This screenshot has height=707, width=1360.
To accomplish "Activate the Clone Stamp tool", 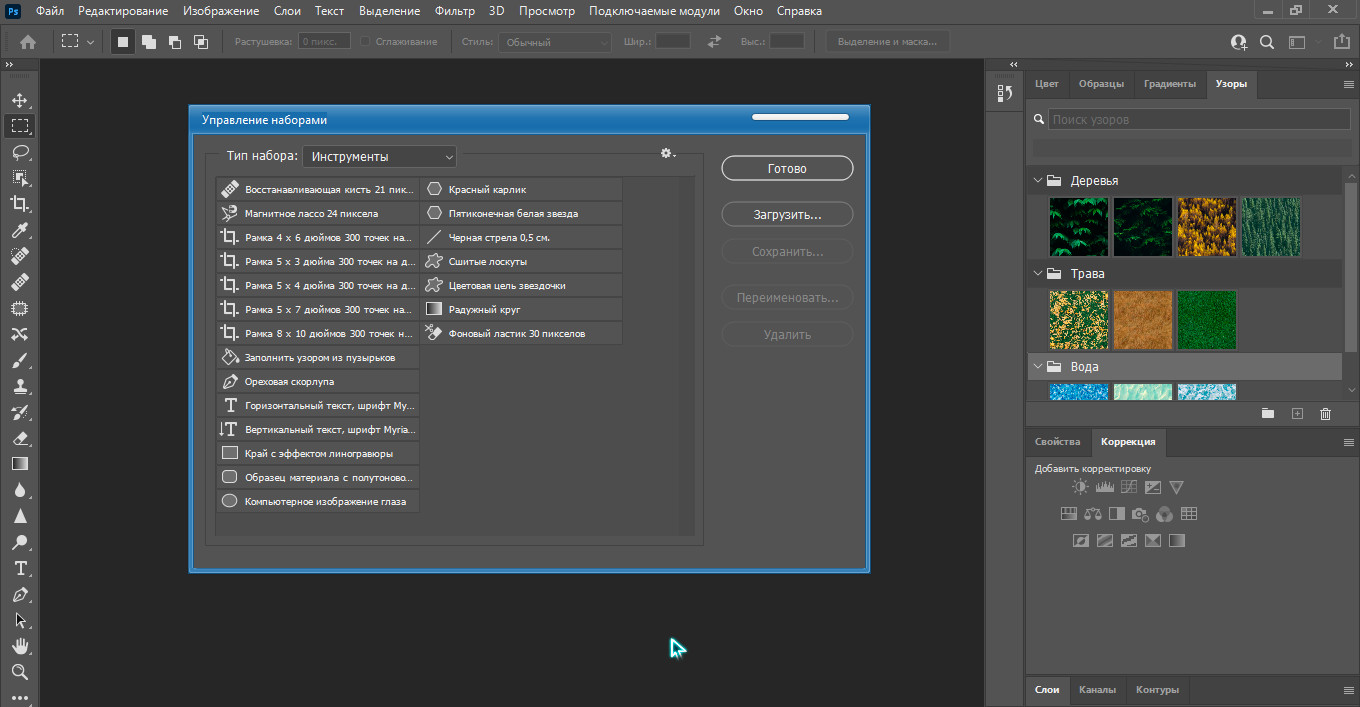I will point(20,387).
